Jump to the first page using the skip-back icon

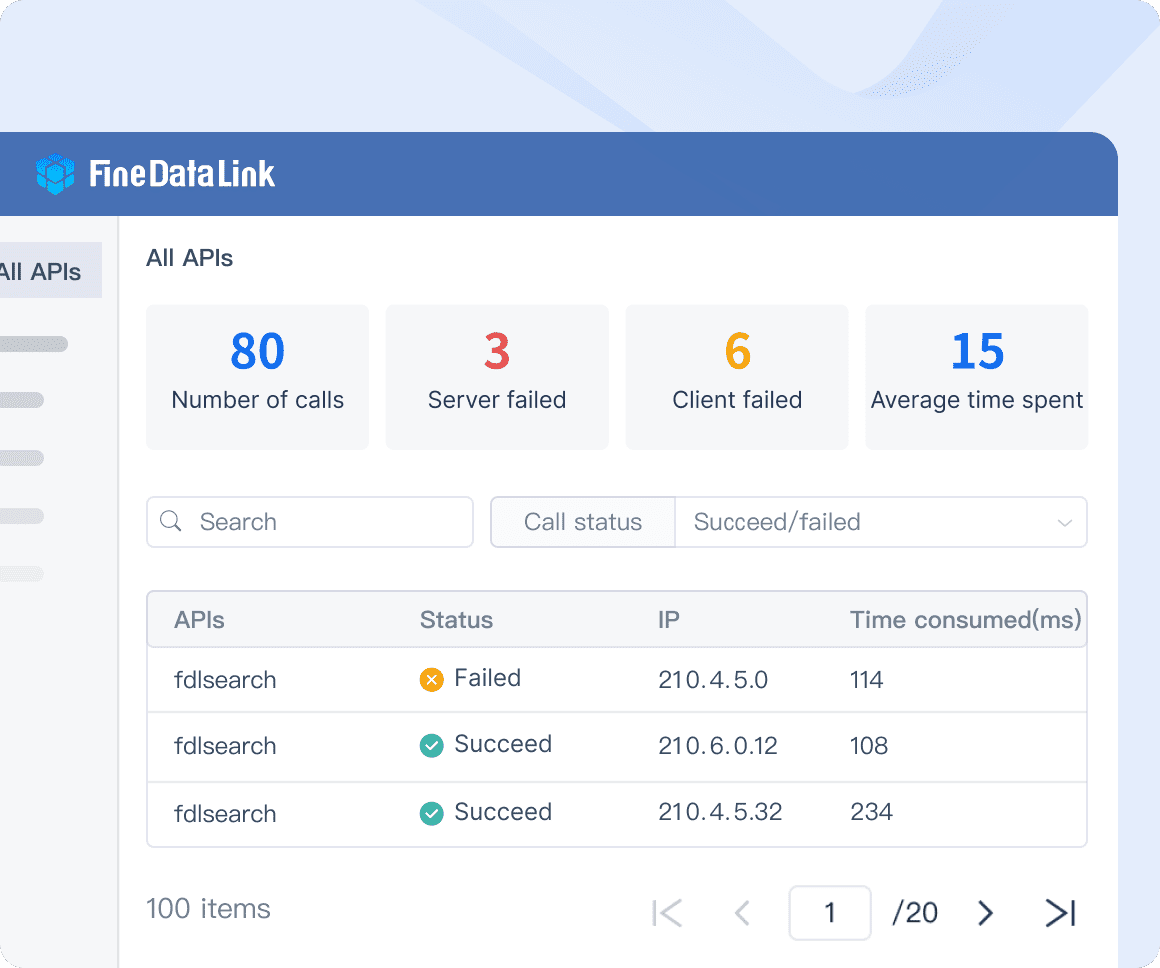click(667, 912)
